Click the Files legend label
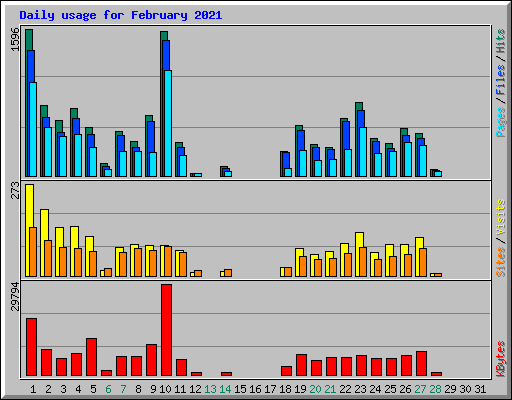 pyautogui.click(x=501, y=79)
